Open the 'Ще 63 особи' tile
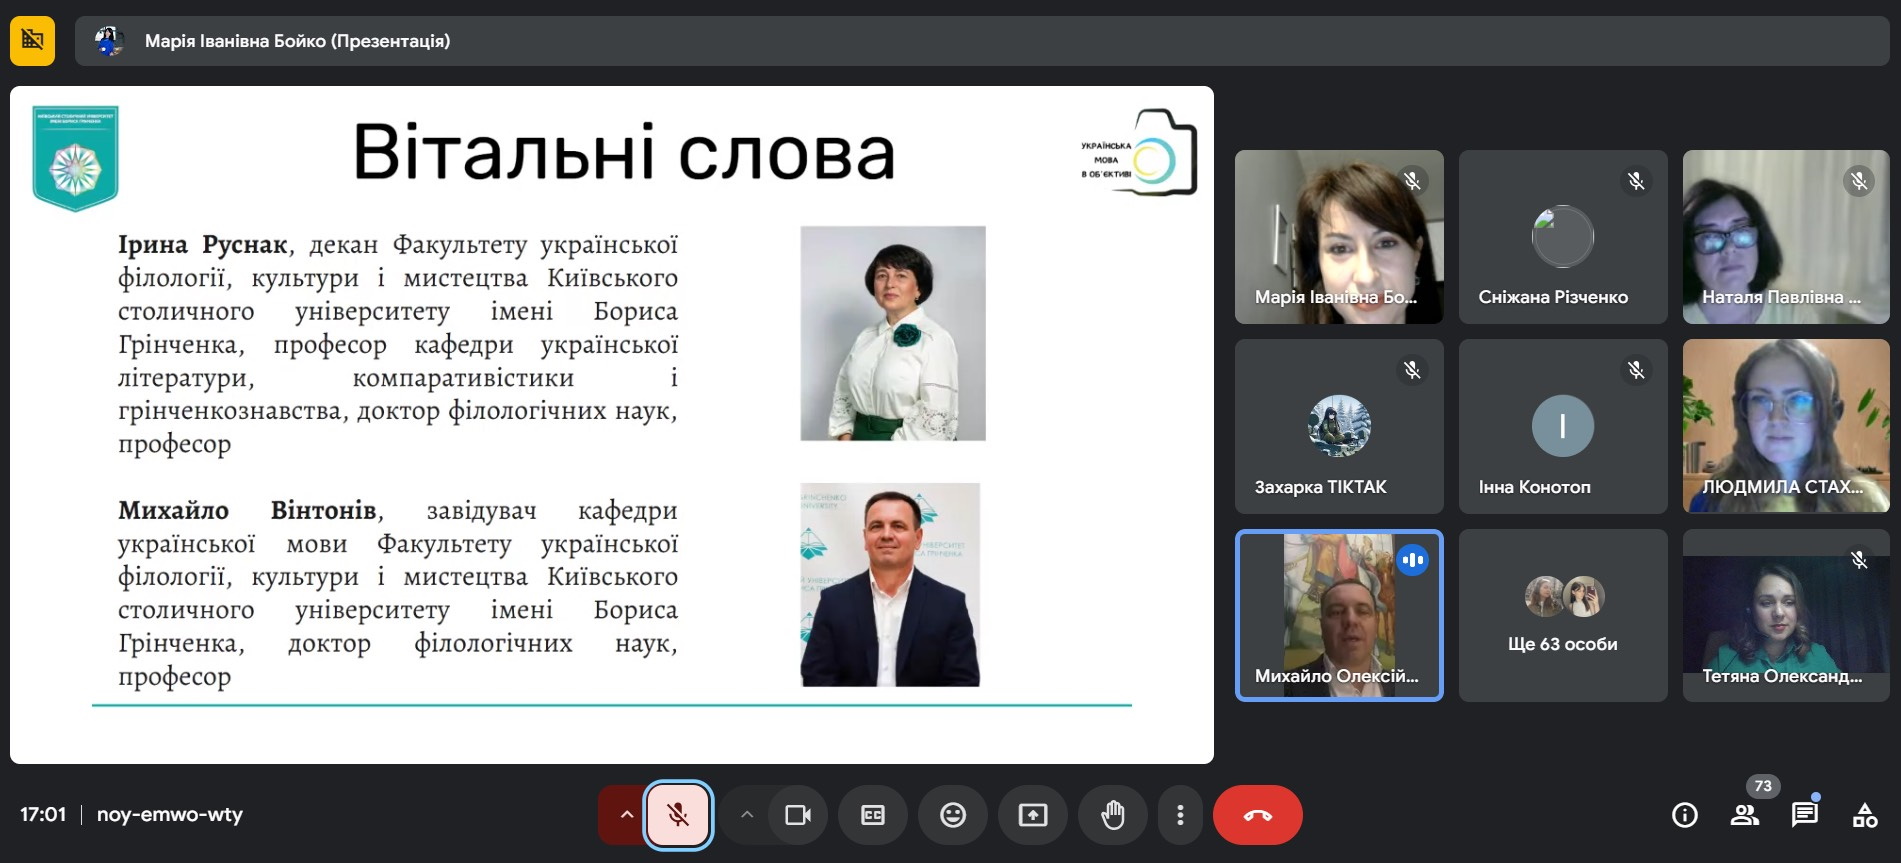 pyautogui.click(x=1562, y=615)
